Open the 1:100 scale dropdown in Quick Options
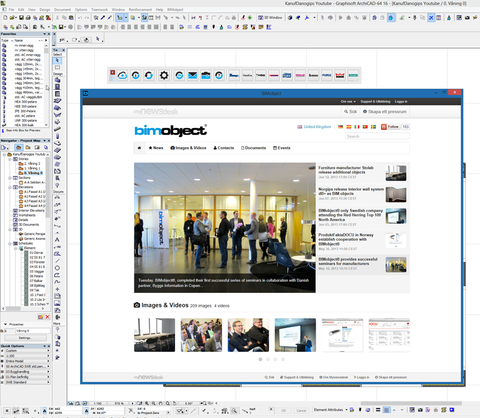Image resolution: width=480 pixels, height=418 pixels. tap(26, 356)
